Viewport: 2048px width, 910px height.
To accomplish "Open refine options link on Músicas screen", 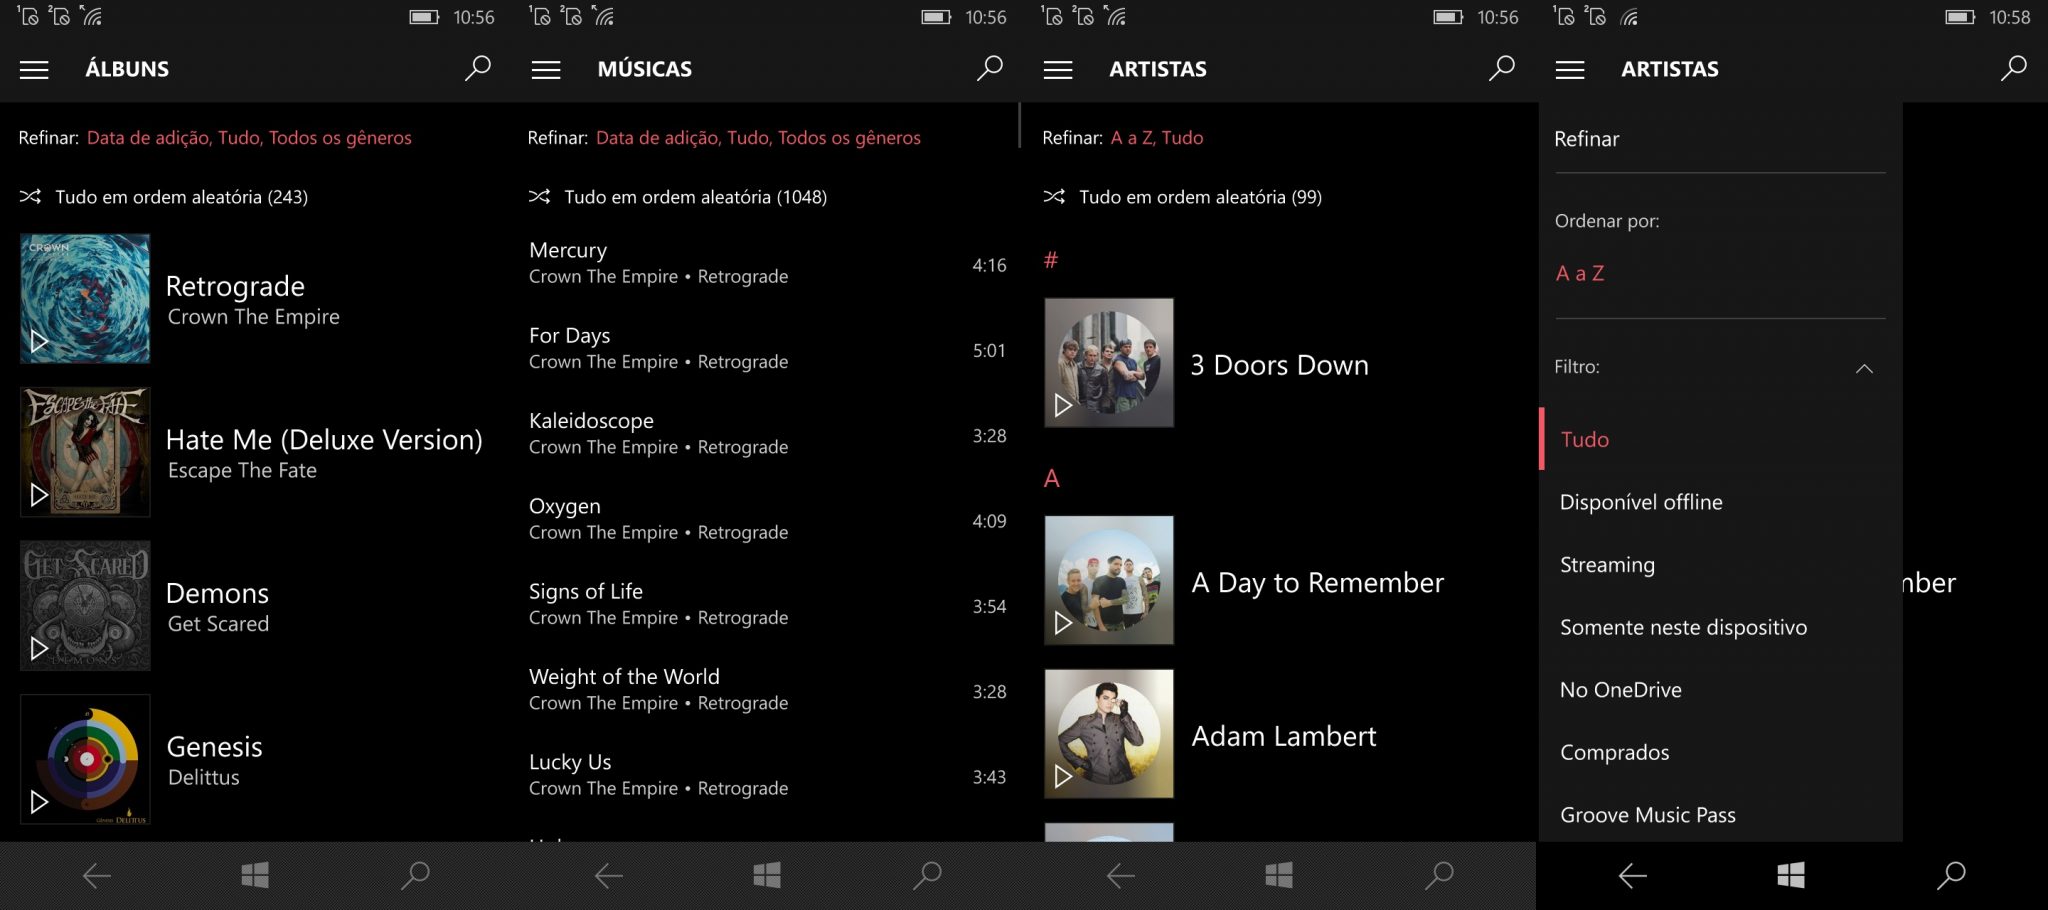I will (758, 138).
